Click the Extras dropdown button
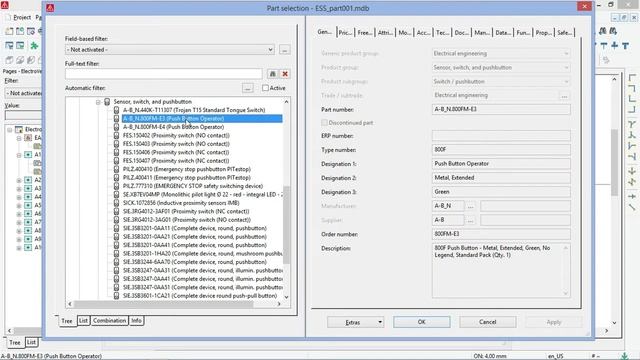 (x=356, y=322)
